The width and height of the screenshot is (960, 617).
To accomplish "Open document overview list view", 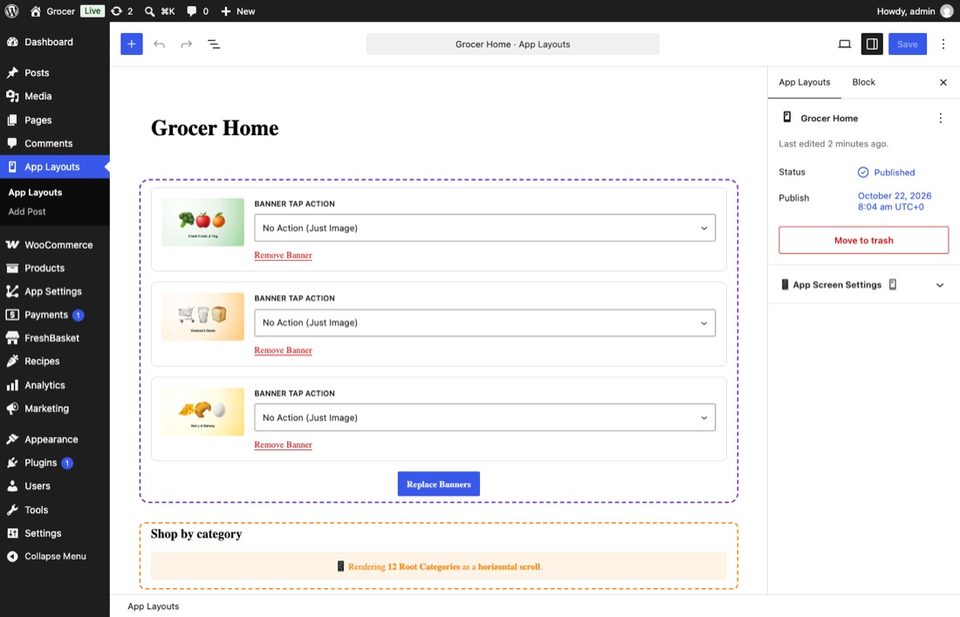I will 214,44.
